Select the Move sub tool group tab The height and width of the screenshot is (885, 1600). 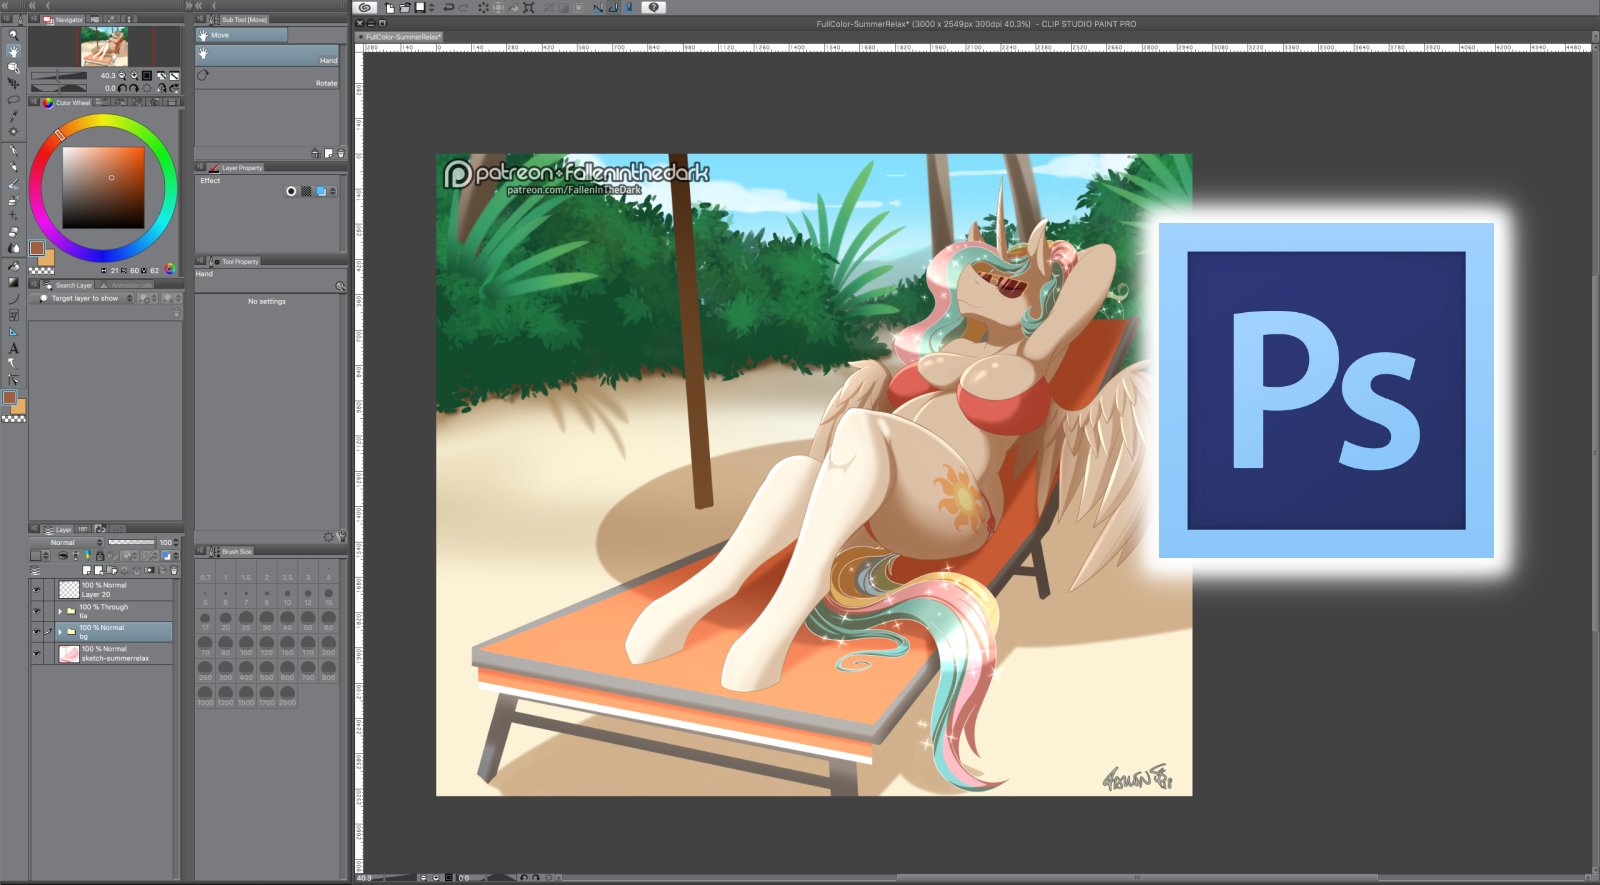pos(241,35)
